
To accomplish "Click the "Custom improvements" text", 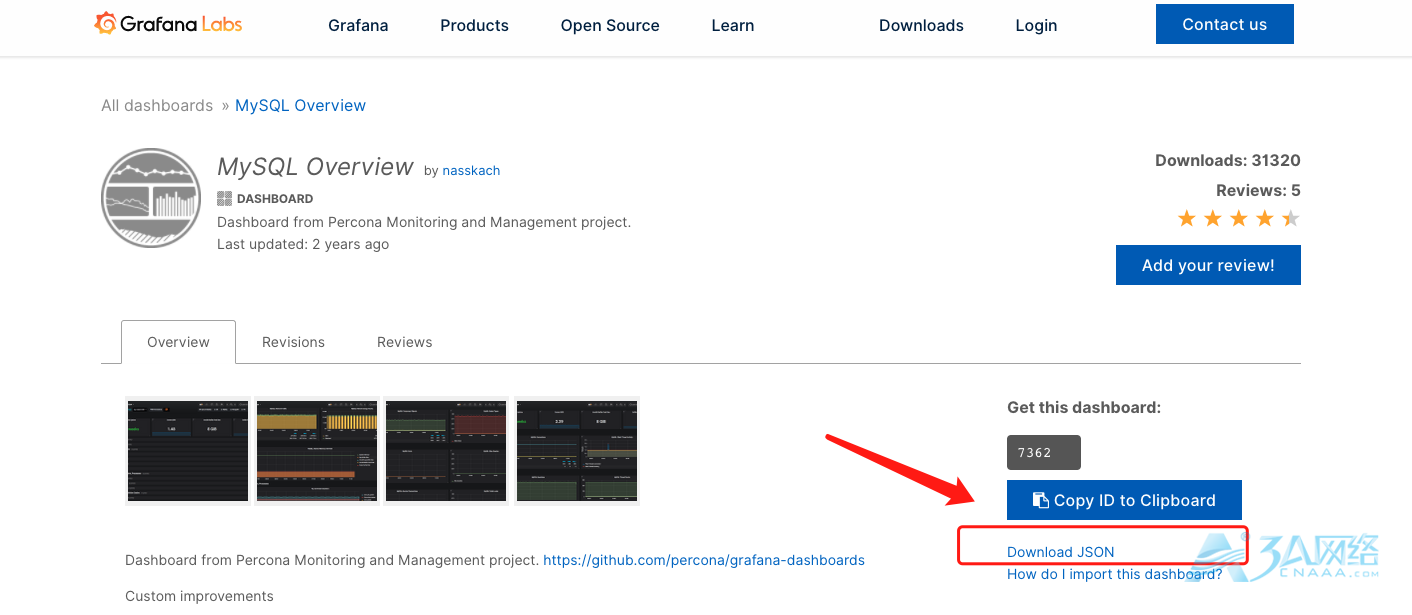I will pos(199,596).
